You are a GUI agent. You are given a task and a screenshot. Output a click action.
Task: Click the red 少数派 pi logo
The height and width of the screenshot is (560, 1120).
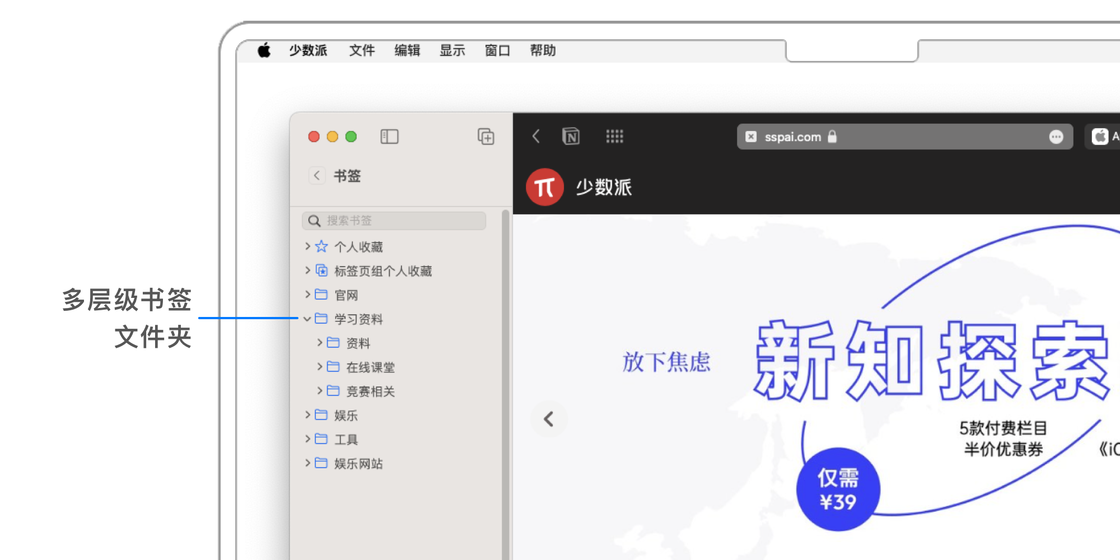pos(544,187)
